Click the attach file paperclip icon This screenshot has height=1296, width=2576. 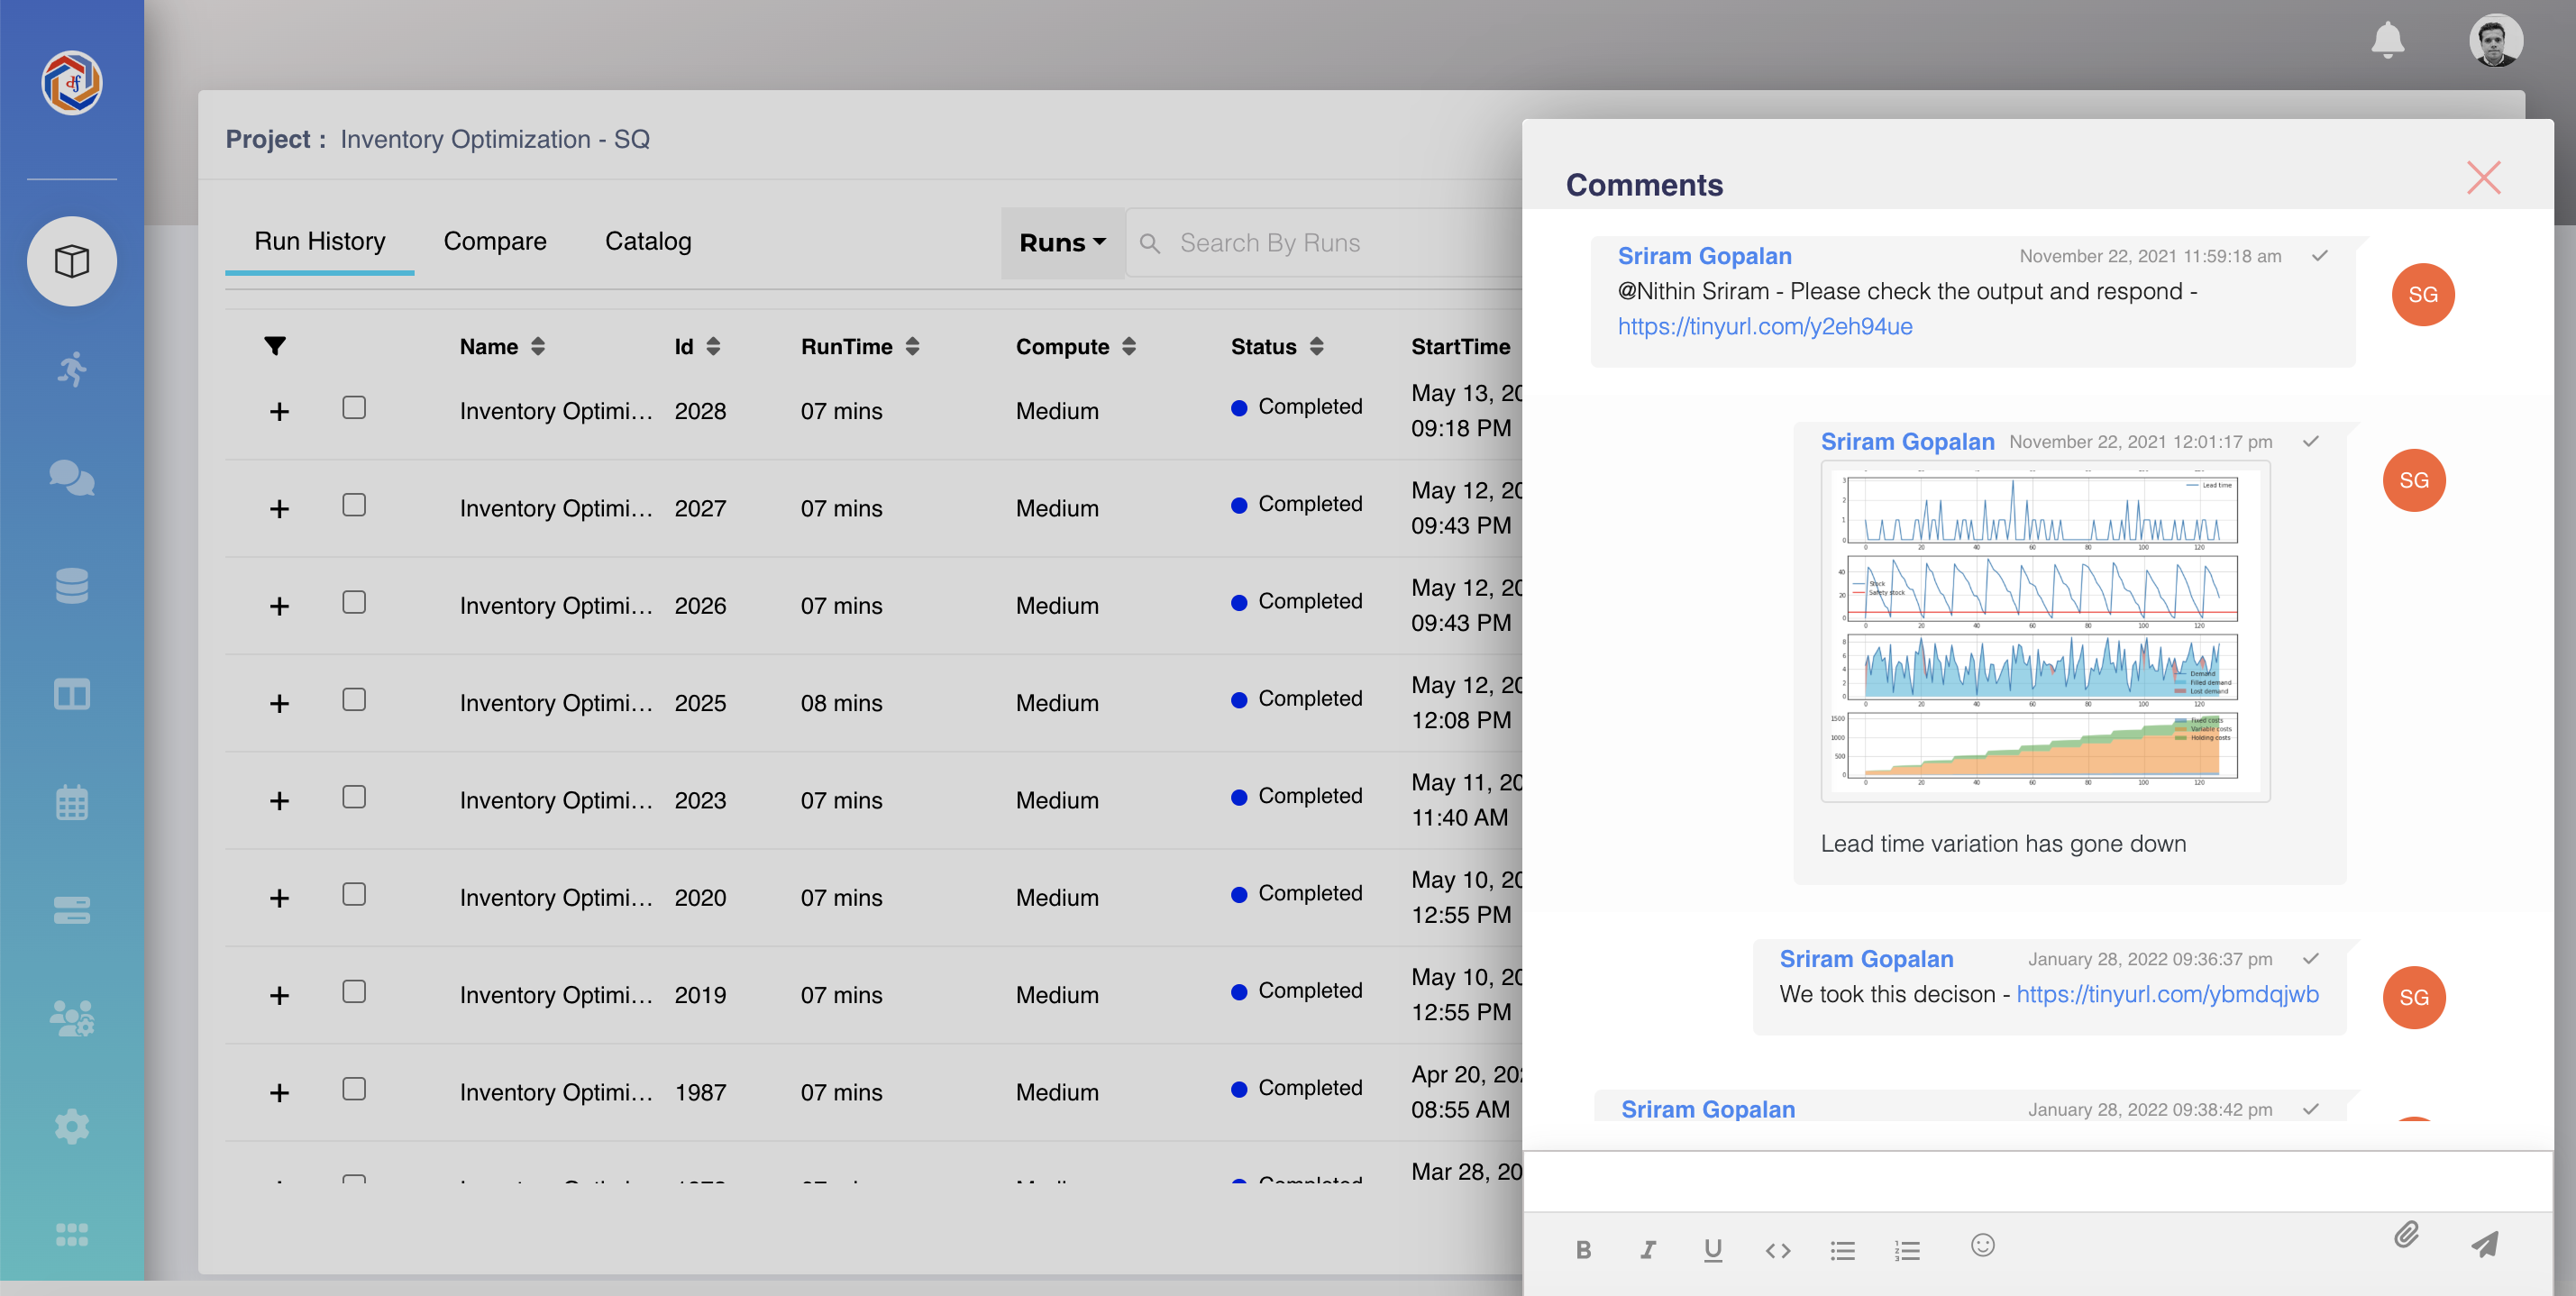coord(2406,1235)
